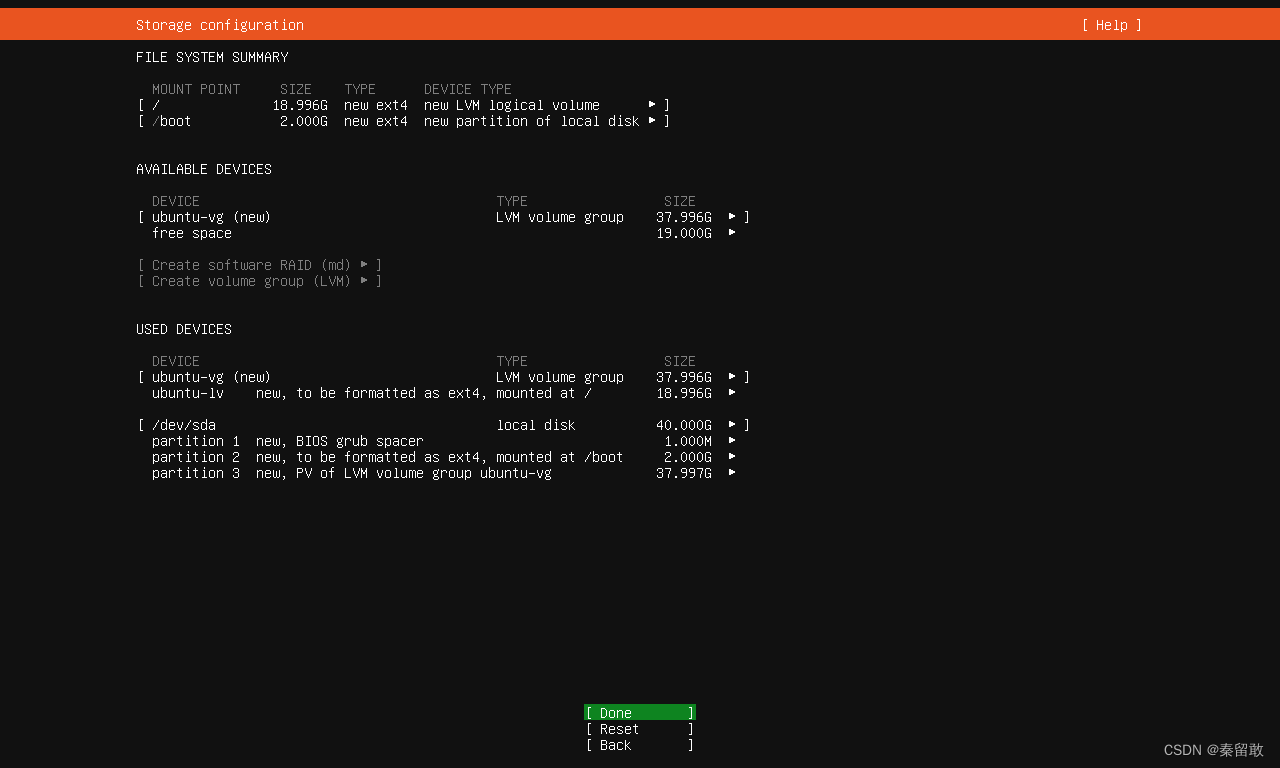Select partition 3 PV of LVM row
The image size is (1280, 768).
coord(444,473)
